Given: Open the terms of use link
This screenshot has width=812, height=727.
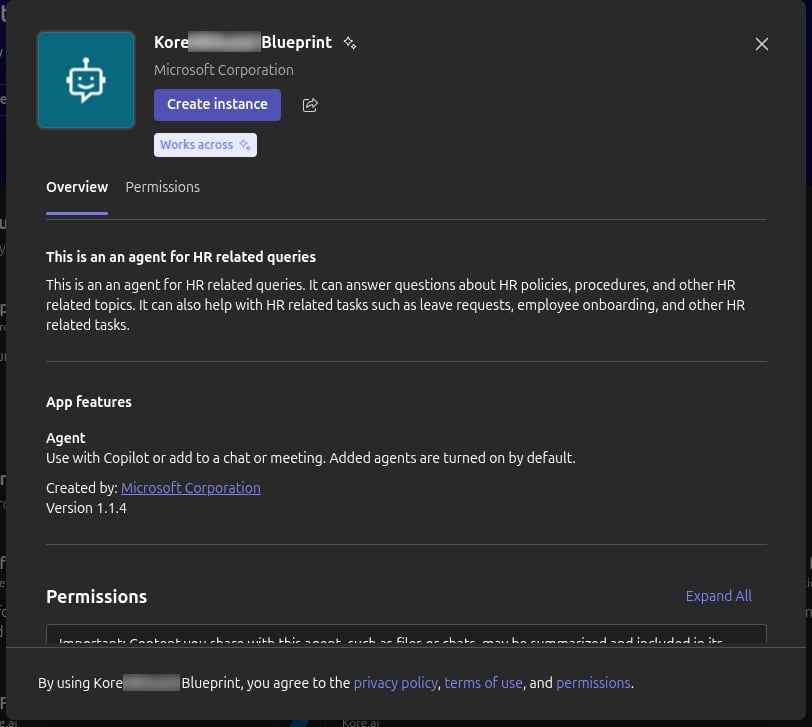Looking at the screenshot, I should 483,683.
